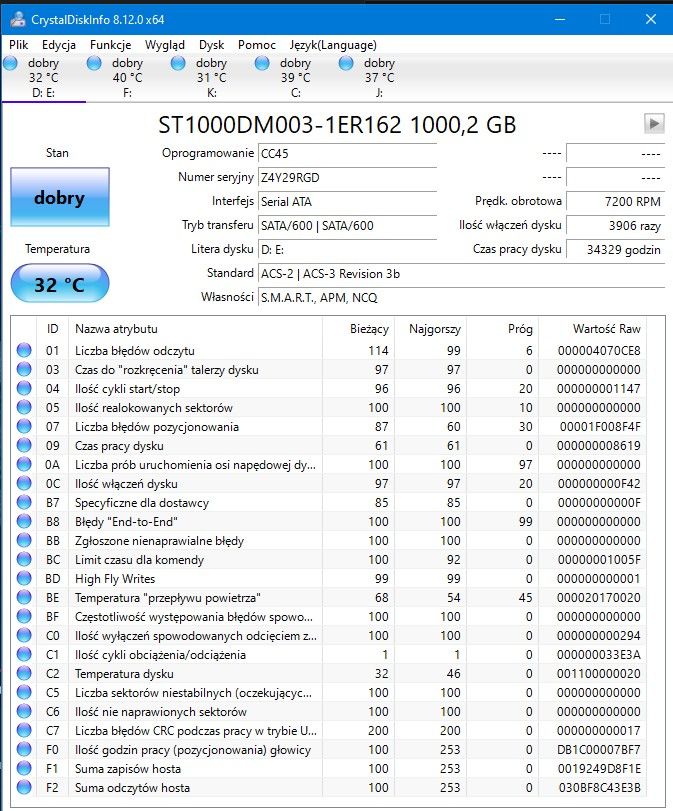
Task: Click the ID column header
Action: (52, 329)
